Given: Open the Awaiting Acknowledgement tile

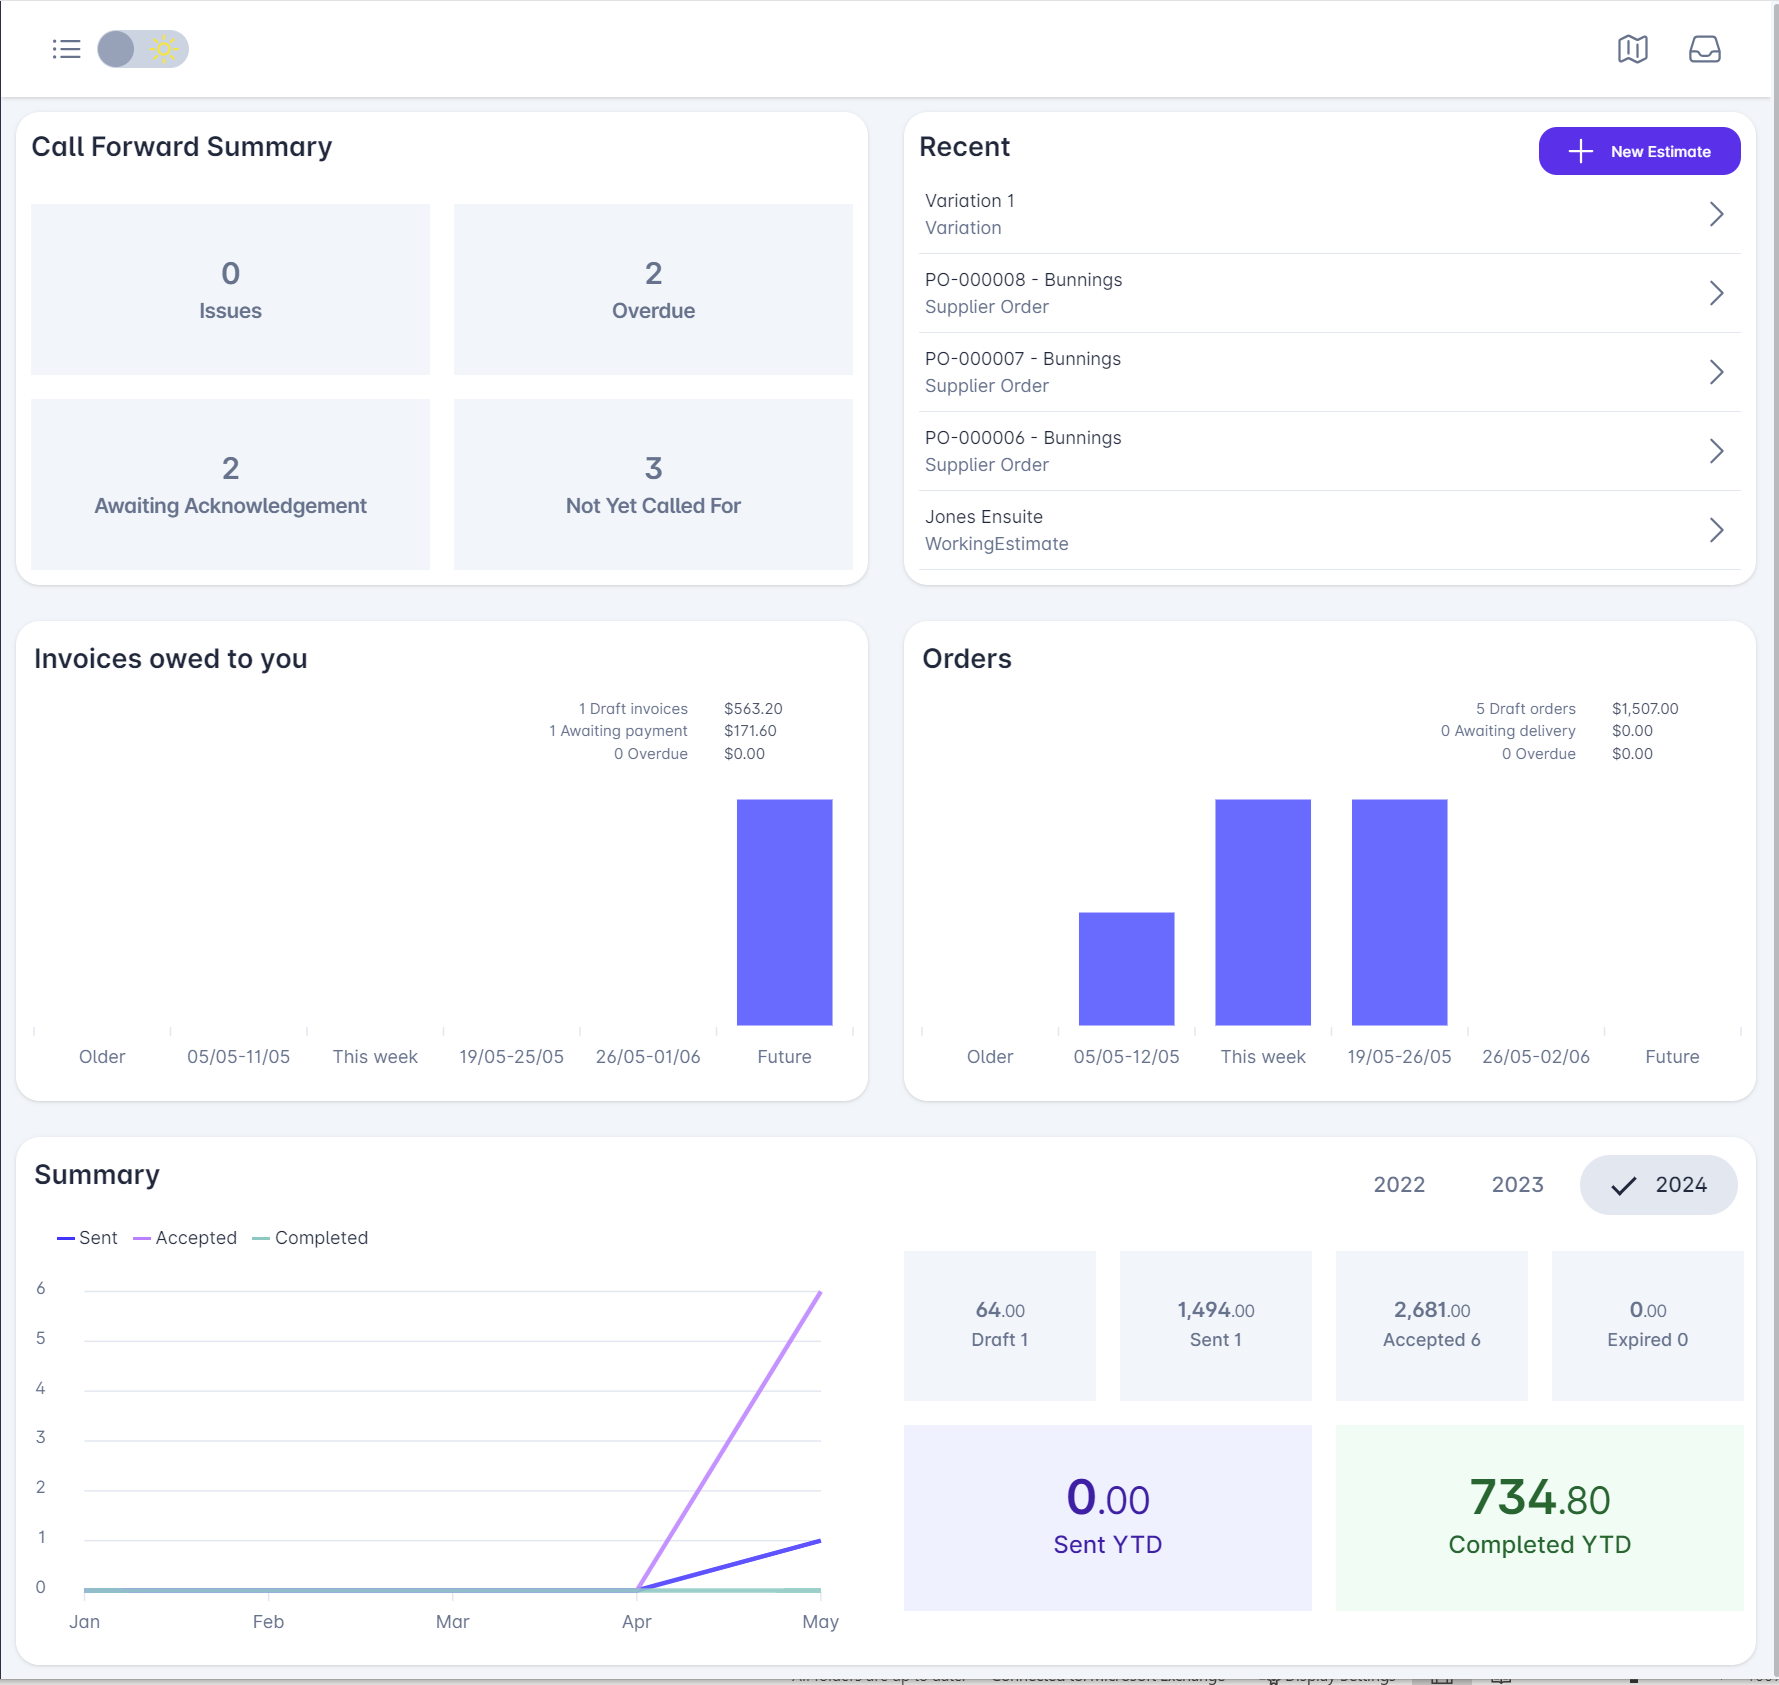Looking at the screenshot, I should pyautogui.click(x=230, y=484).
